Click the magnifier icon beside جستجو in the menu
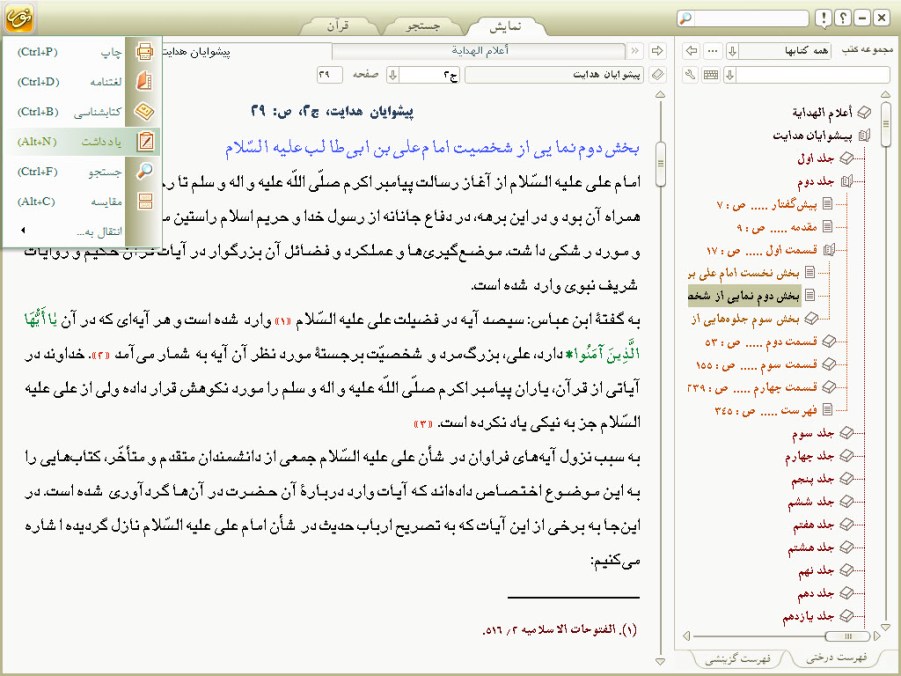The image size is (901, 676). click(145, 171)
